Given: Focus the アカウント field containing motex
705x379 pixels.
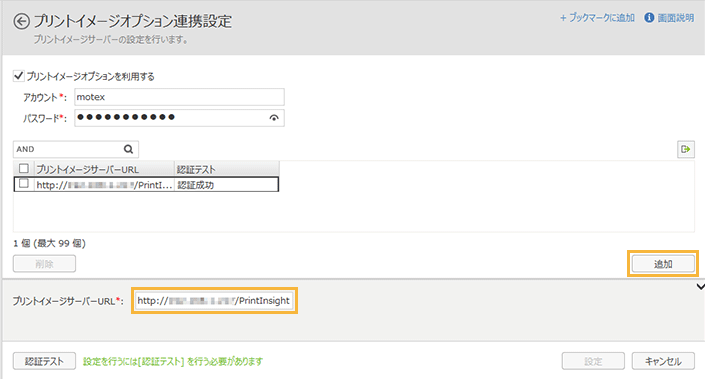Looking at the screenshot, I should [x=179, y=97].
